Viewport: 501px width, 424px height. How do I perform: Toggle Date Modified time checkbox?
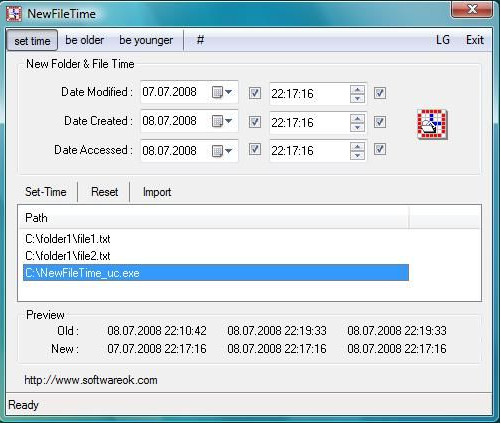point(380,93)
